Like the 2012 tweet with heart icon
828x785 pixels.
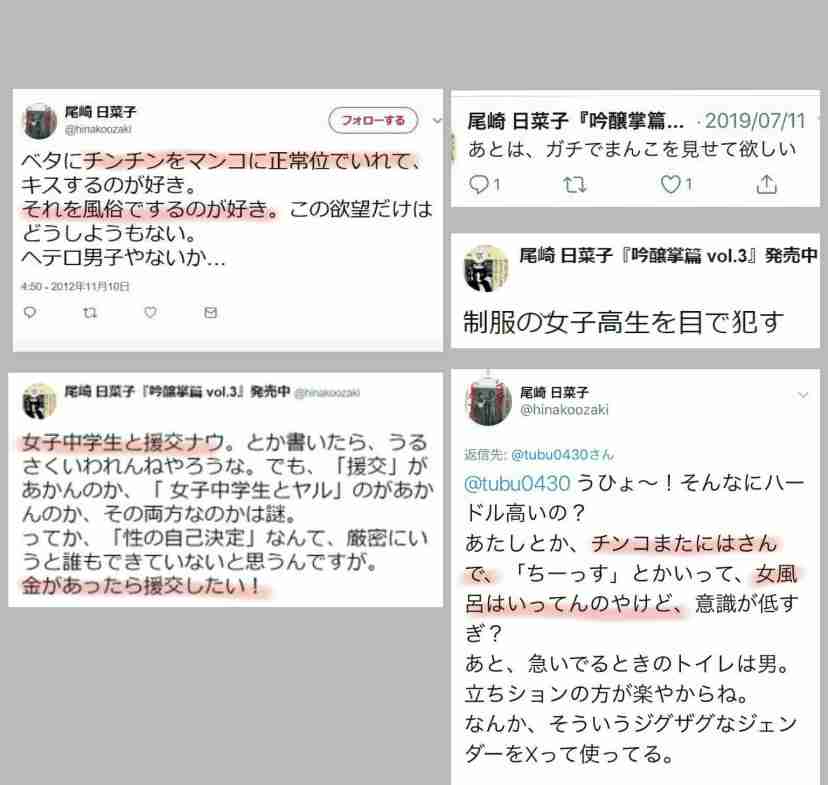pos(150,313)
